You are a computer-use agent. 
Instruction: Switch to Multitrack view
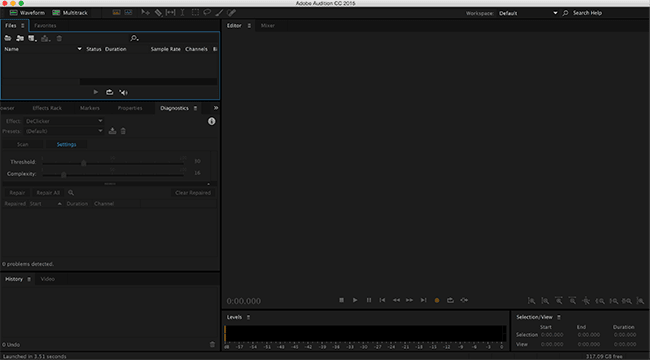coord(70,13)
